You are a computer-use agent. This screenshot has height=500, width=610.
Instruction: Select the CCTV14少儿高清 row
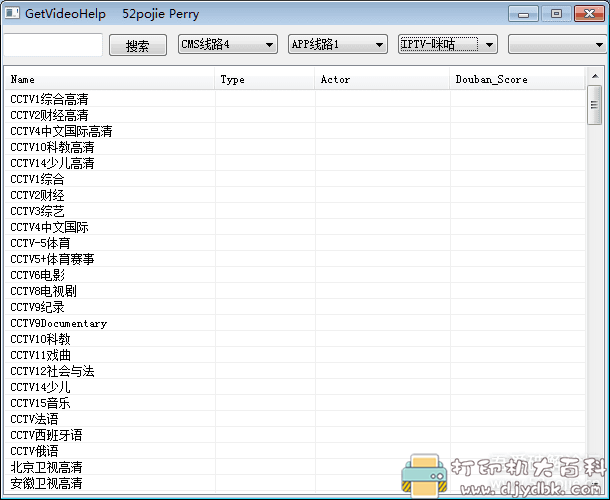click(295, 163)
